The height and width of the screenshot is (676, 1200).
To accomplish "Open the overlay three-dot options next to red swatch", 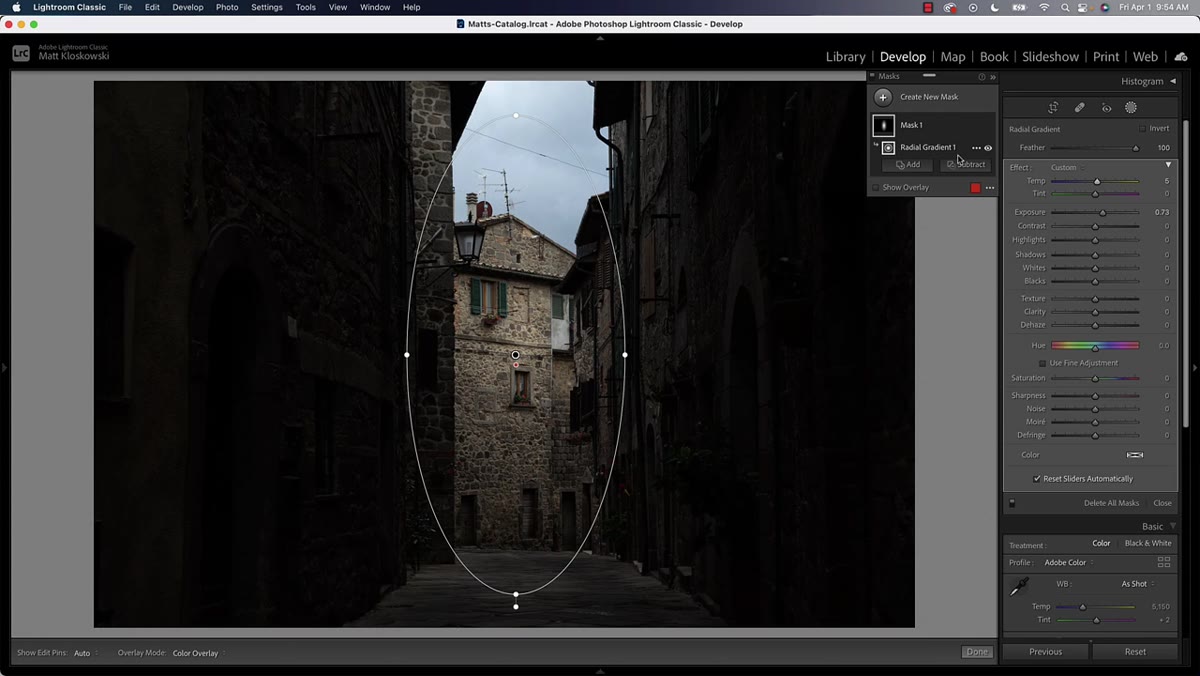I will [990, 188].
